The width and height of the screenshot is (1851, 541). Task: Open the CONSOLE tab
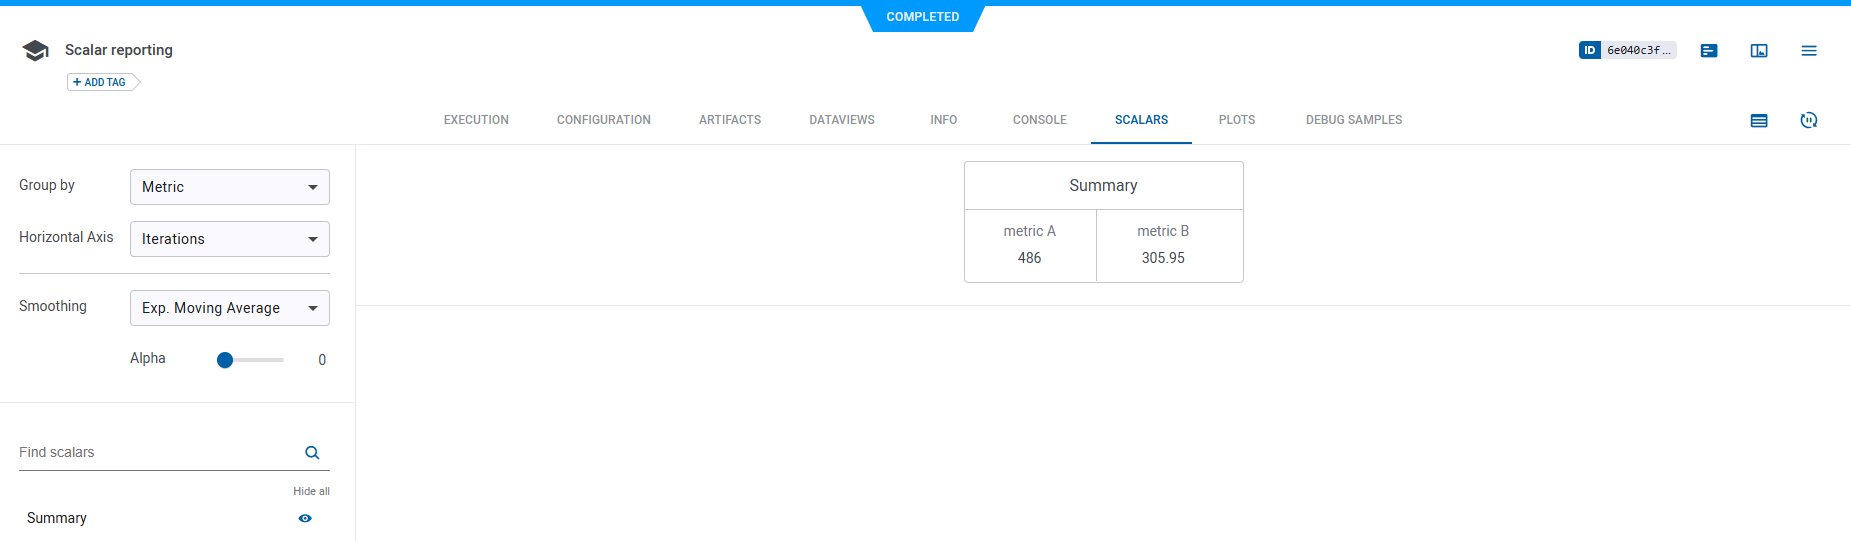[1039, 120]
